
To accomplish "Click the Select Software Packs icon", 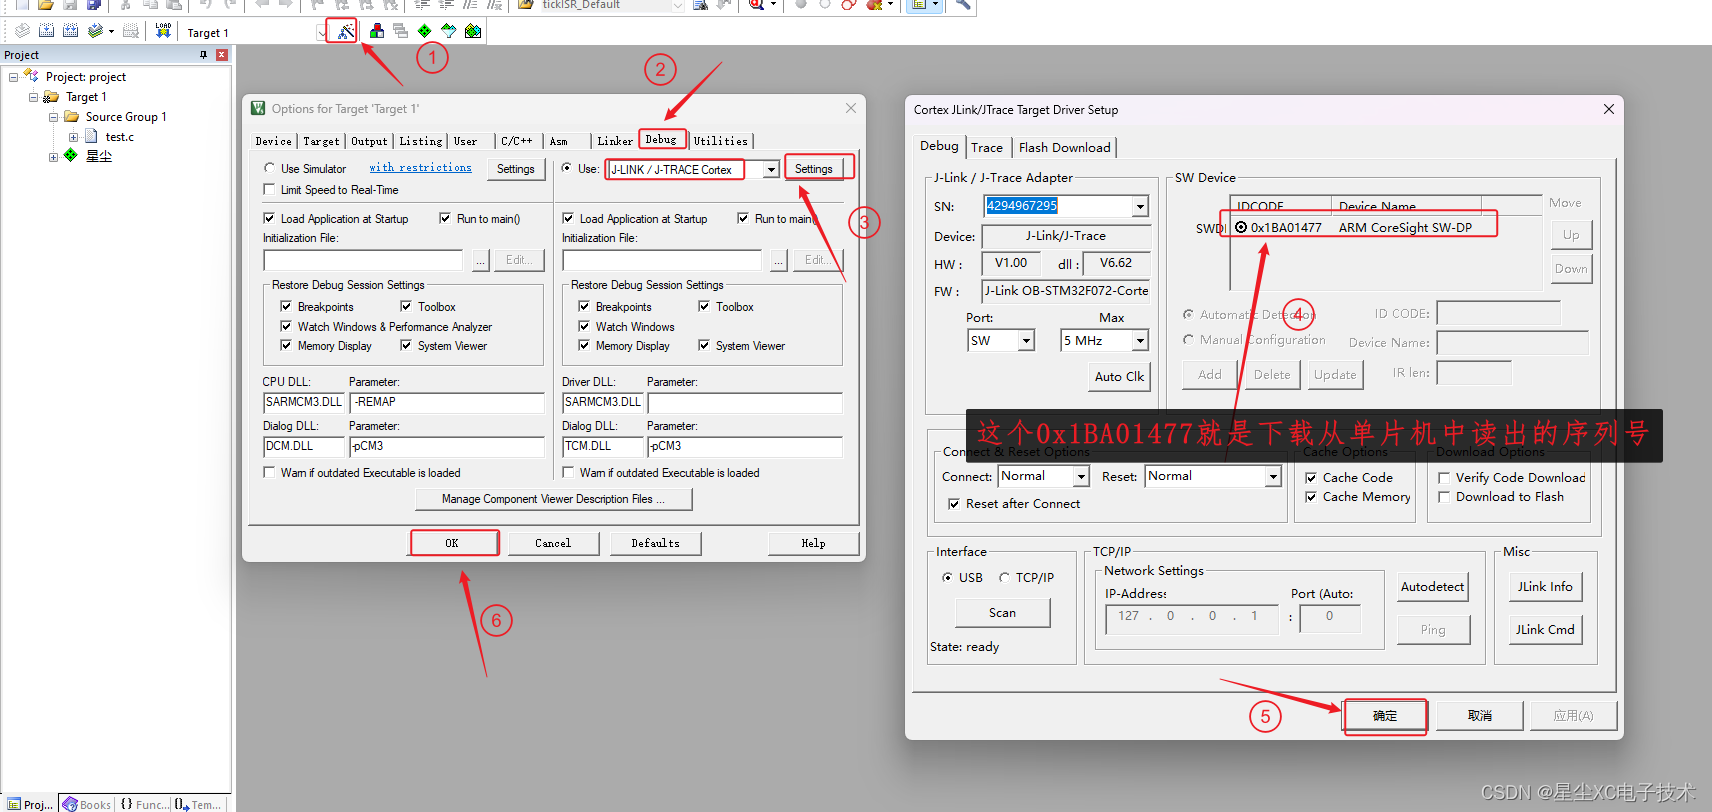I will coord(449,31).
